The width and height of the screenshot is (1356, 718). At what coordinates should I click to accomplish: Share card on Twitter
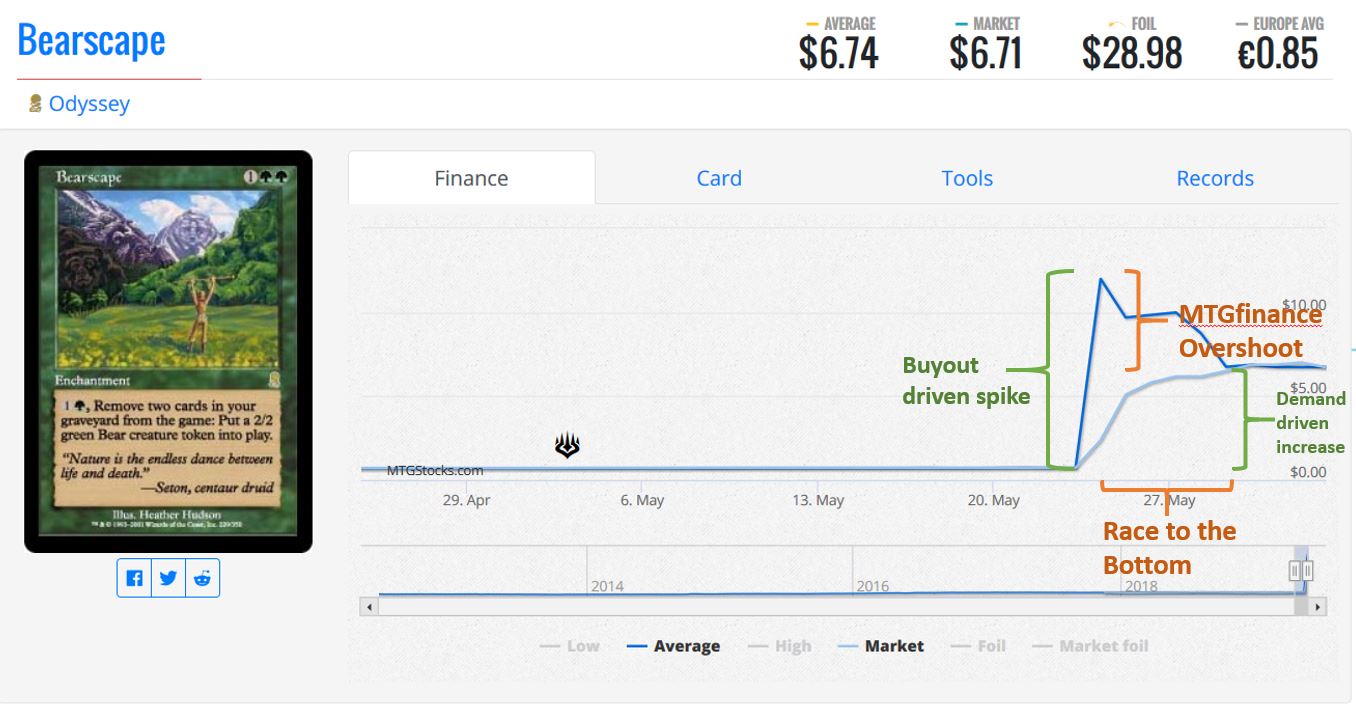click(168, 578)
